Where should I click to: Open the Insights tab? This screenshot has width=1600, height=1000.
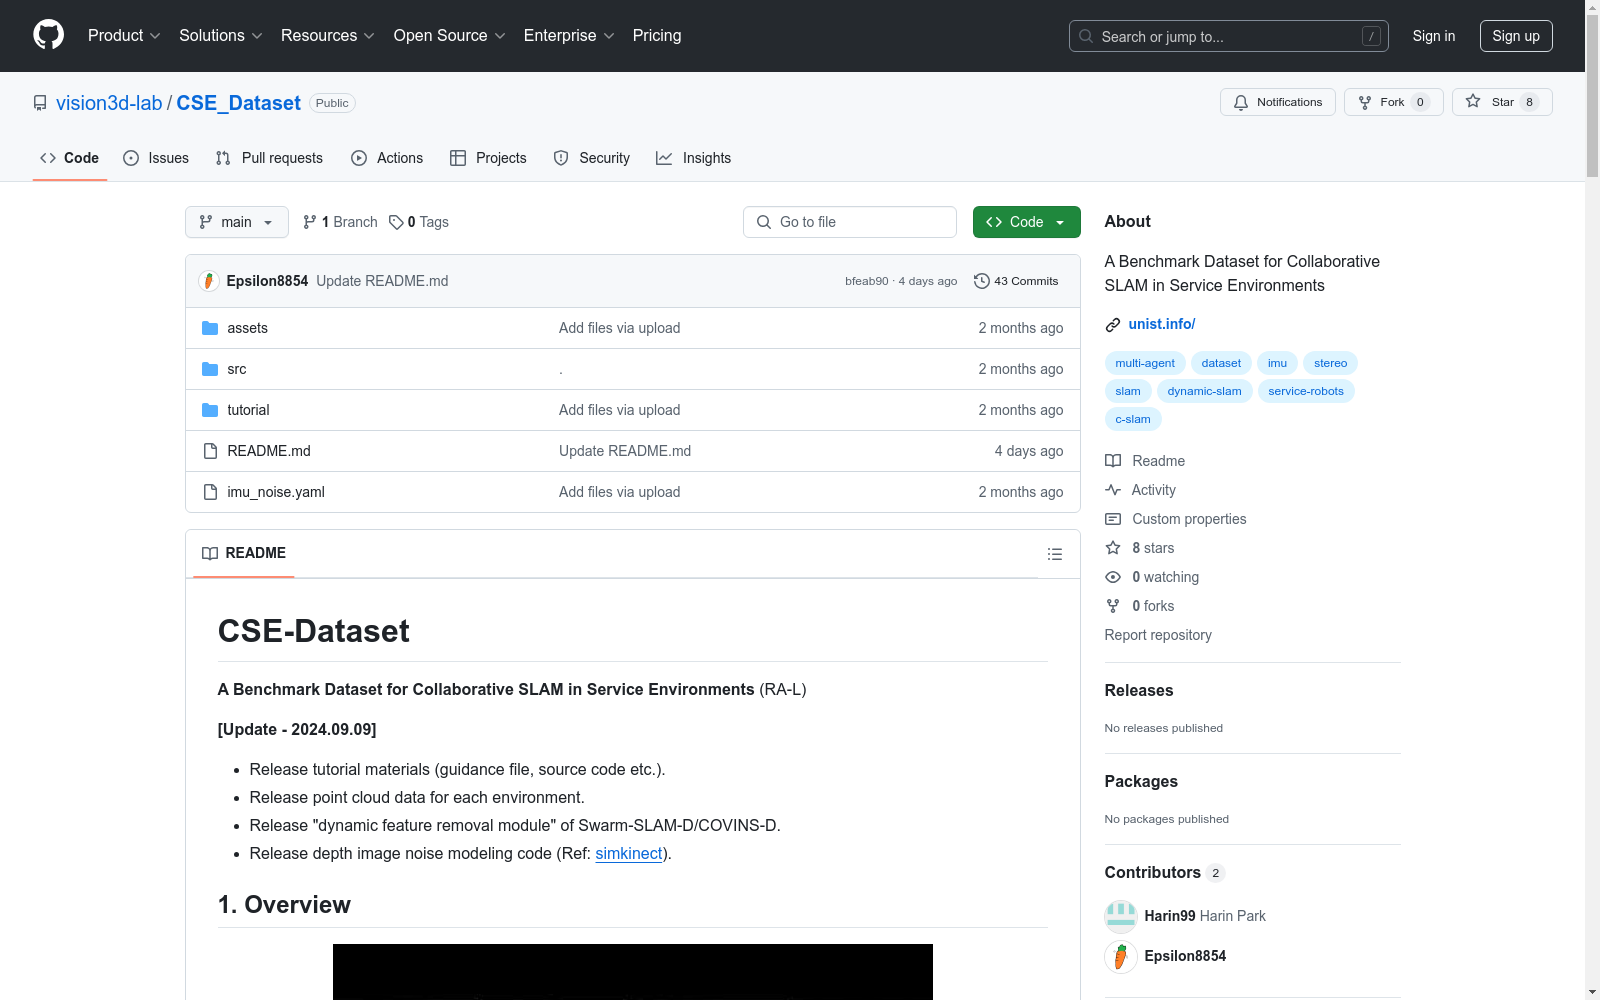[694, 158]
